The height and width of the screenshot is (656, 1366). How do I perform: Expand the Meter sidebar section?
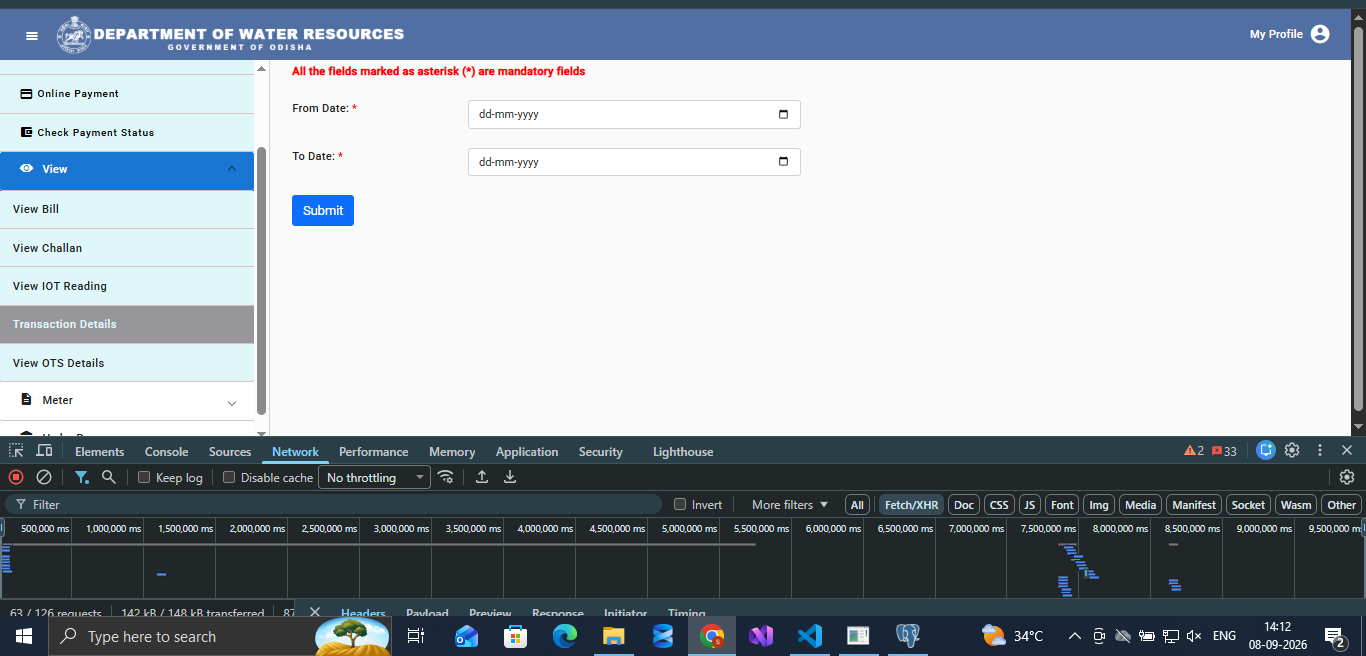[x=127, y=400]
